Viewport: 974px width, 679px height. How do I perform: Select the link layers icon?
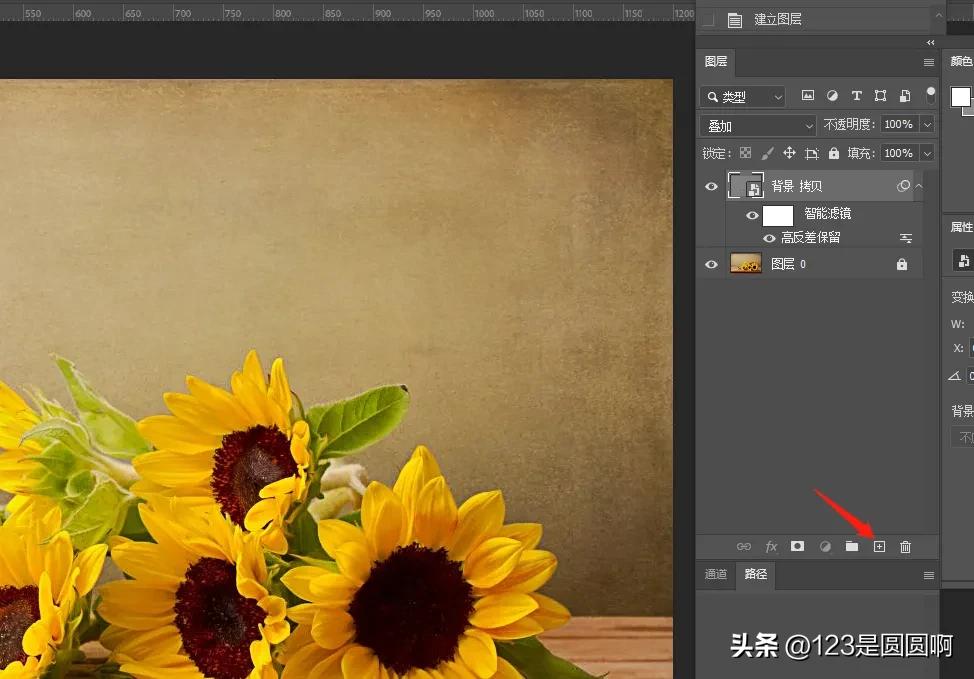pos(744,547)
